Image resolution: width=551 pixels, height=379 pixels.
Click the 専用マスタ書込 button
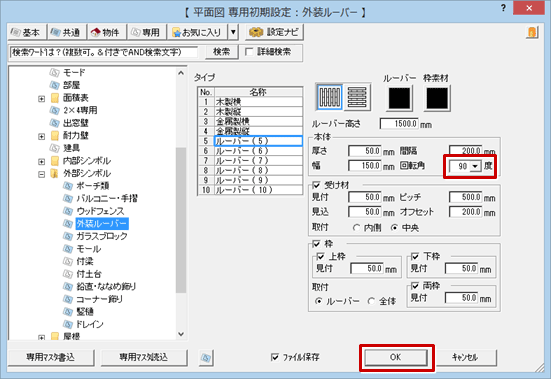pos(51,358)
